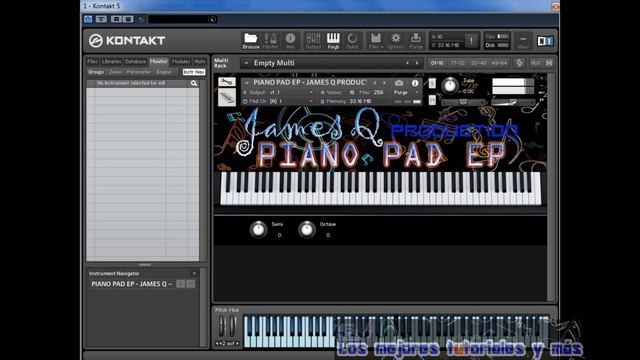The image size is (640, 360).
Task: Switch to the Database browser tab
Action: pyautogui.click(x=135, y=62)
